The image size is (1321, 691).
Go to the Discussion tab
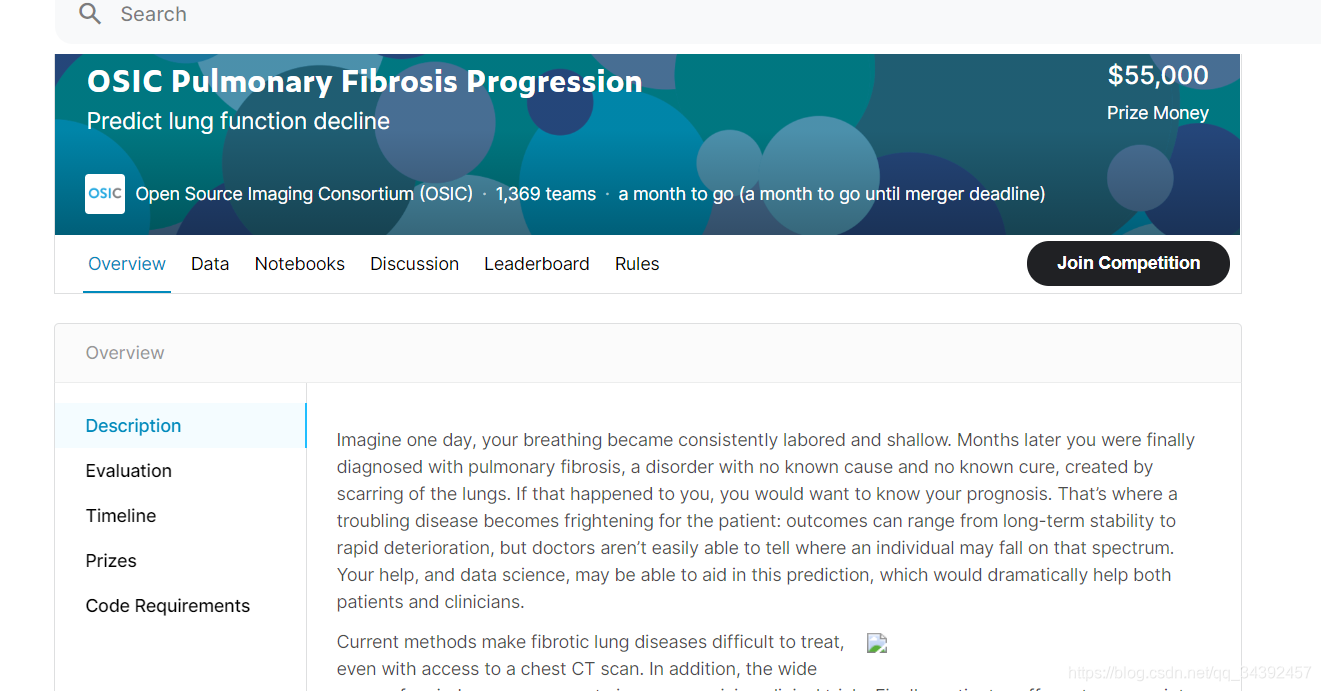pyautogui.click(x=415, y=264)
